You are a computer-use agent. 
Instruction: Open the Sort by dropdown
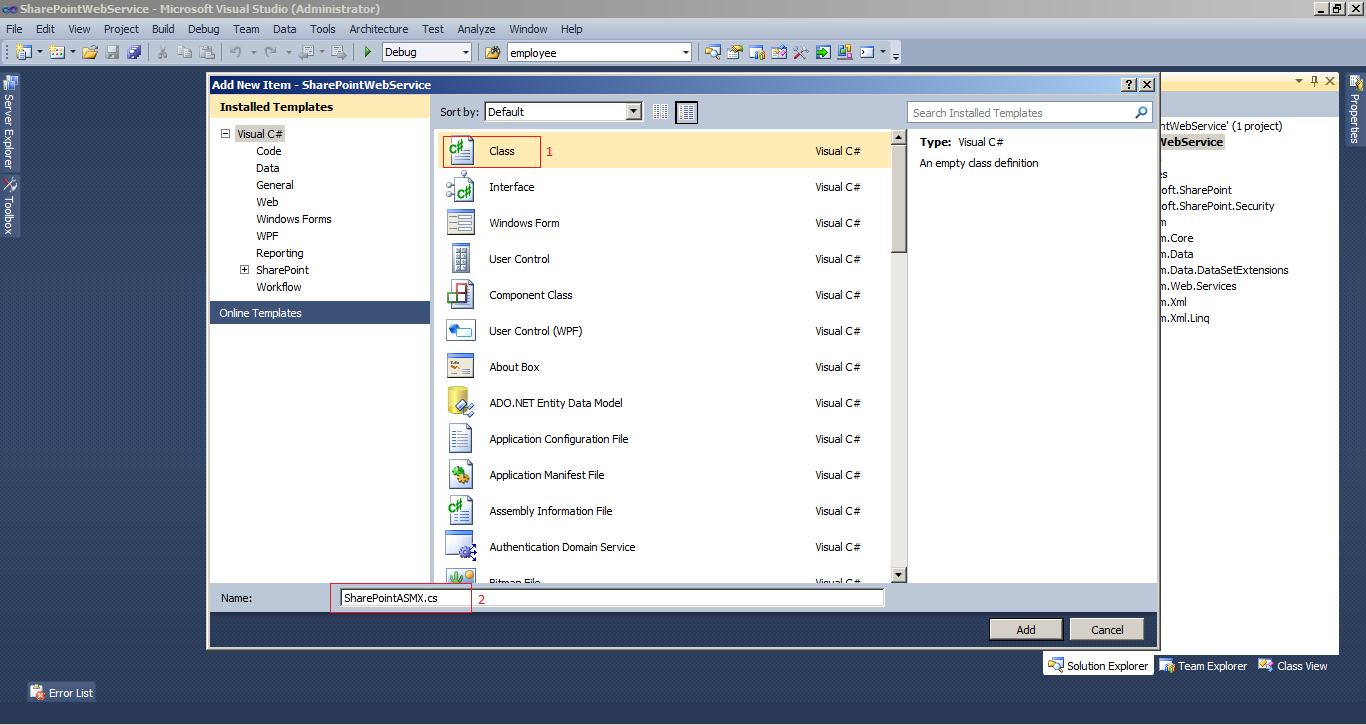click(633, 112)
